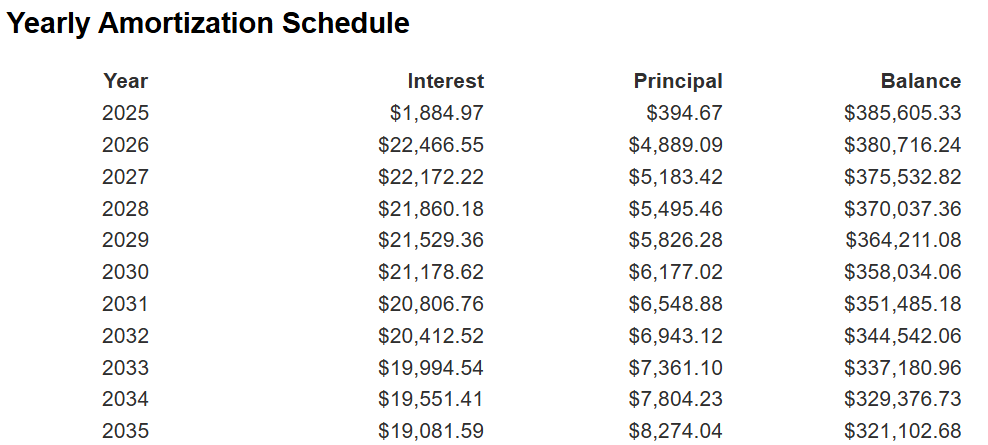Click the final balance $321,102.68

[902, 431]
